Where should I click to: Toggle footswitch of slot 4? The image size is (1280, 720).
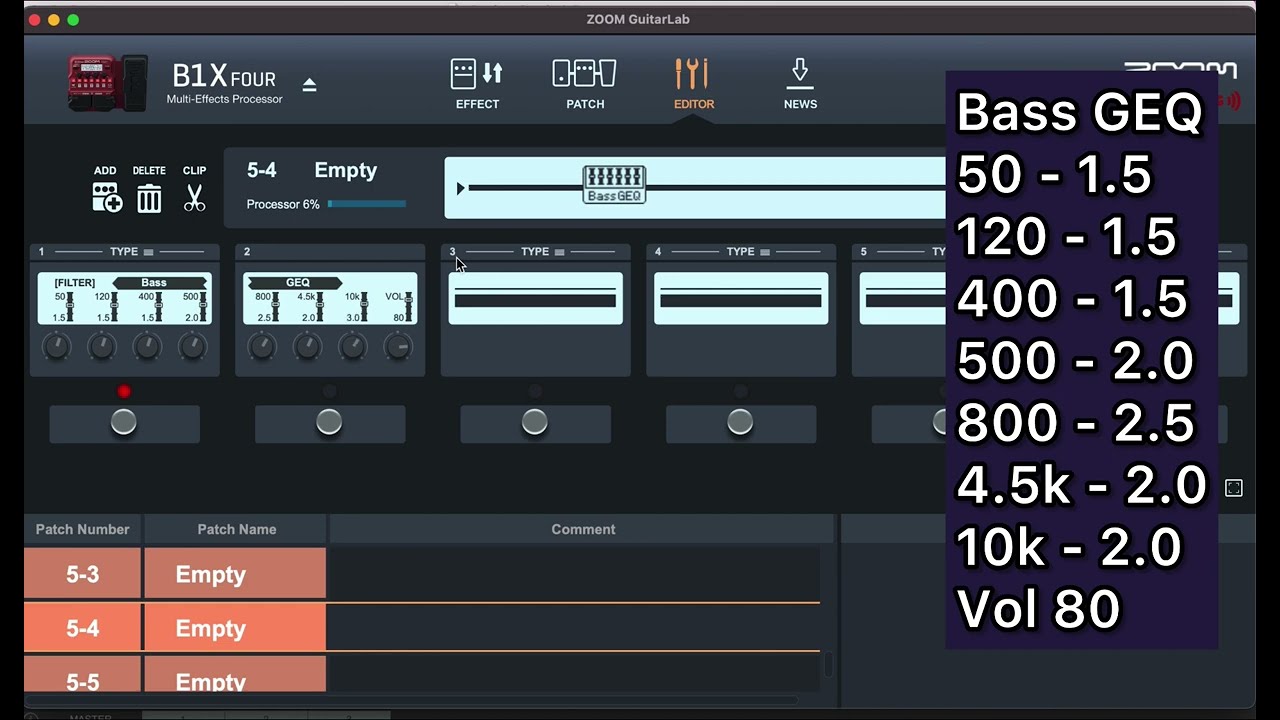click(x=740, y=423)
